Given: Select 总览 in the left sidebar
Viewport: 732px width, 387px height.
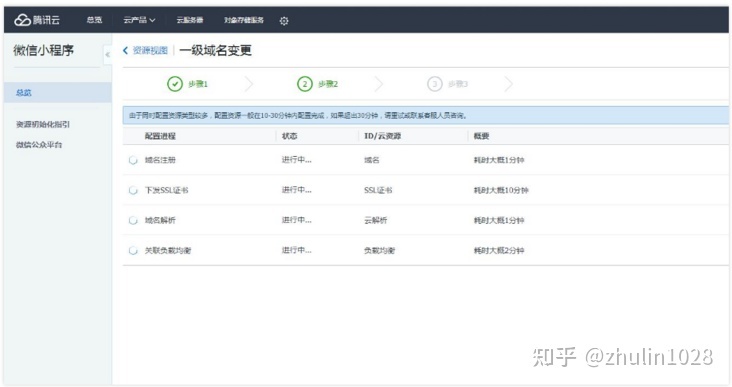Looking at the screenshot, I should [57, 92].
